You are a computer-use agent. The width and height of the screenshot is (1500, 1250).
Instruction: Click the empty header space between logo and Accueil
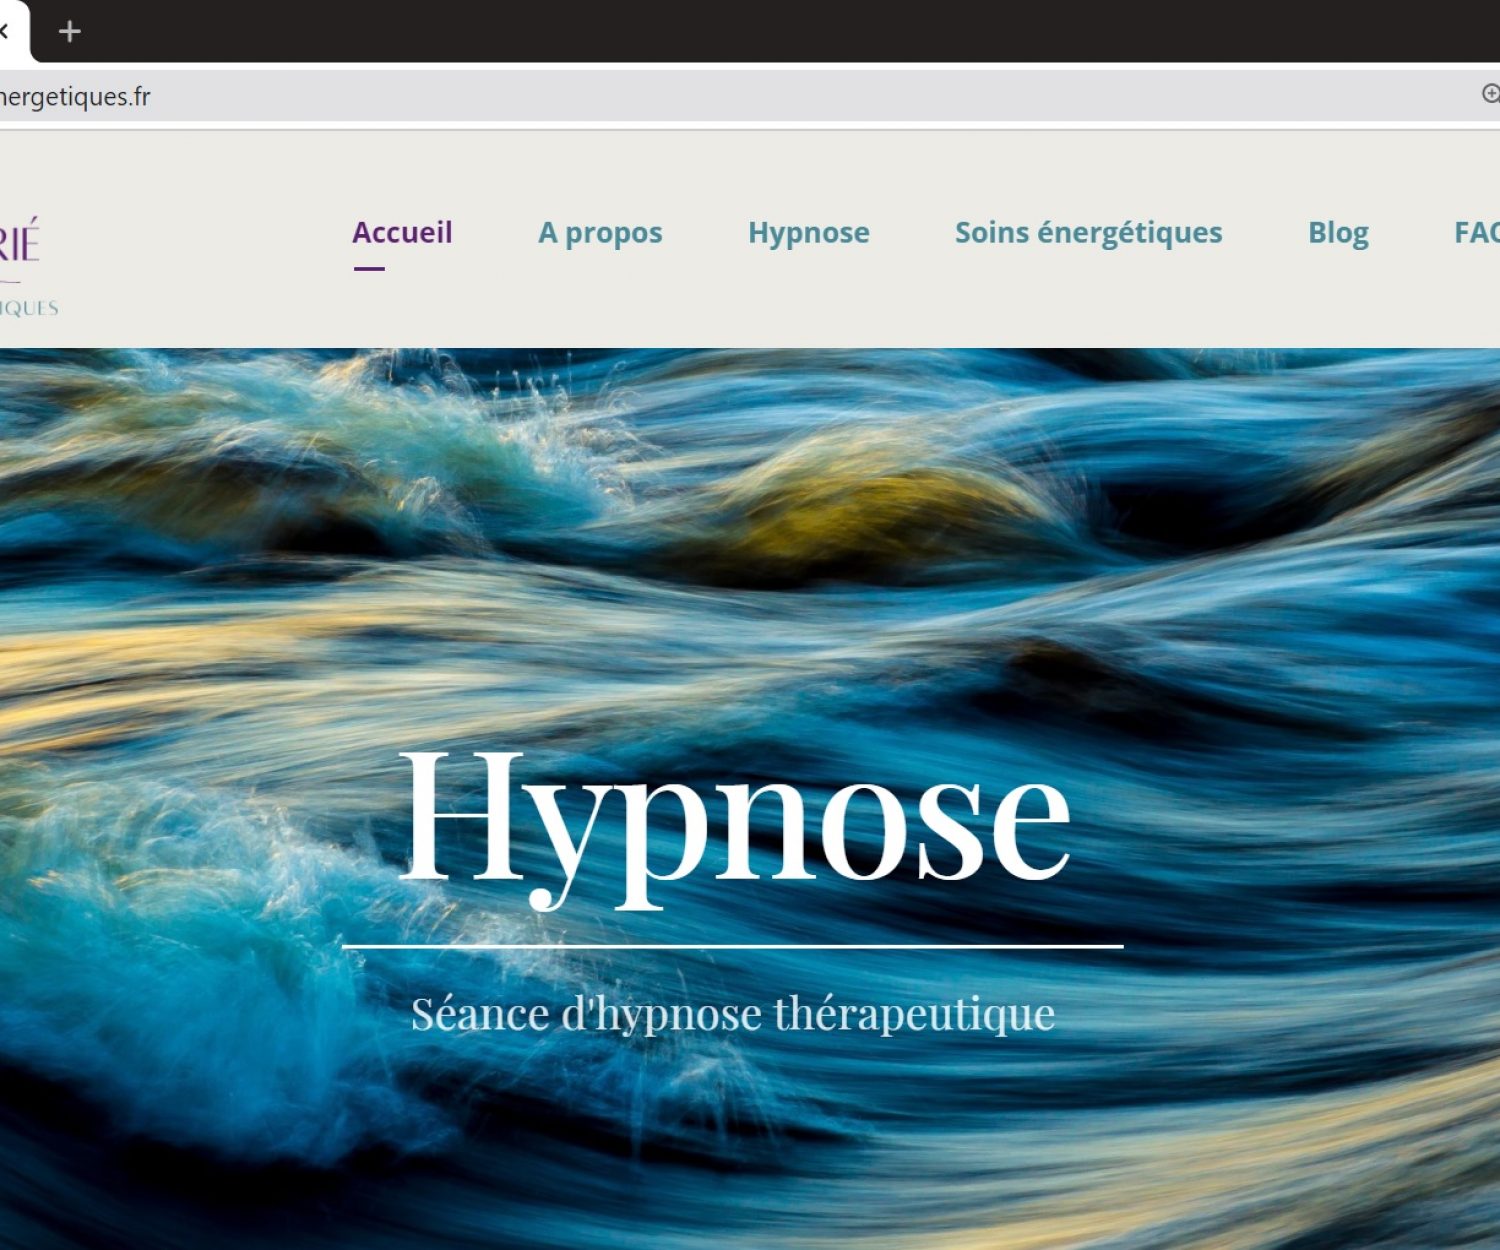tap(200, 240)
